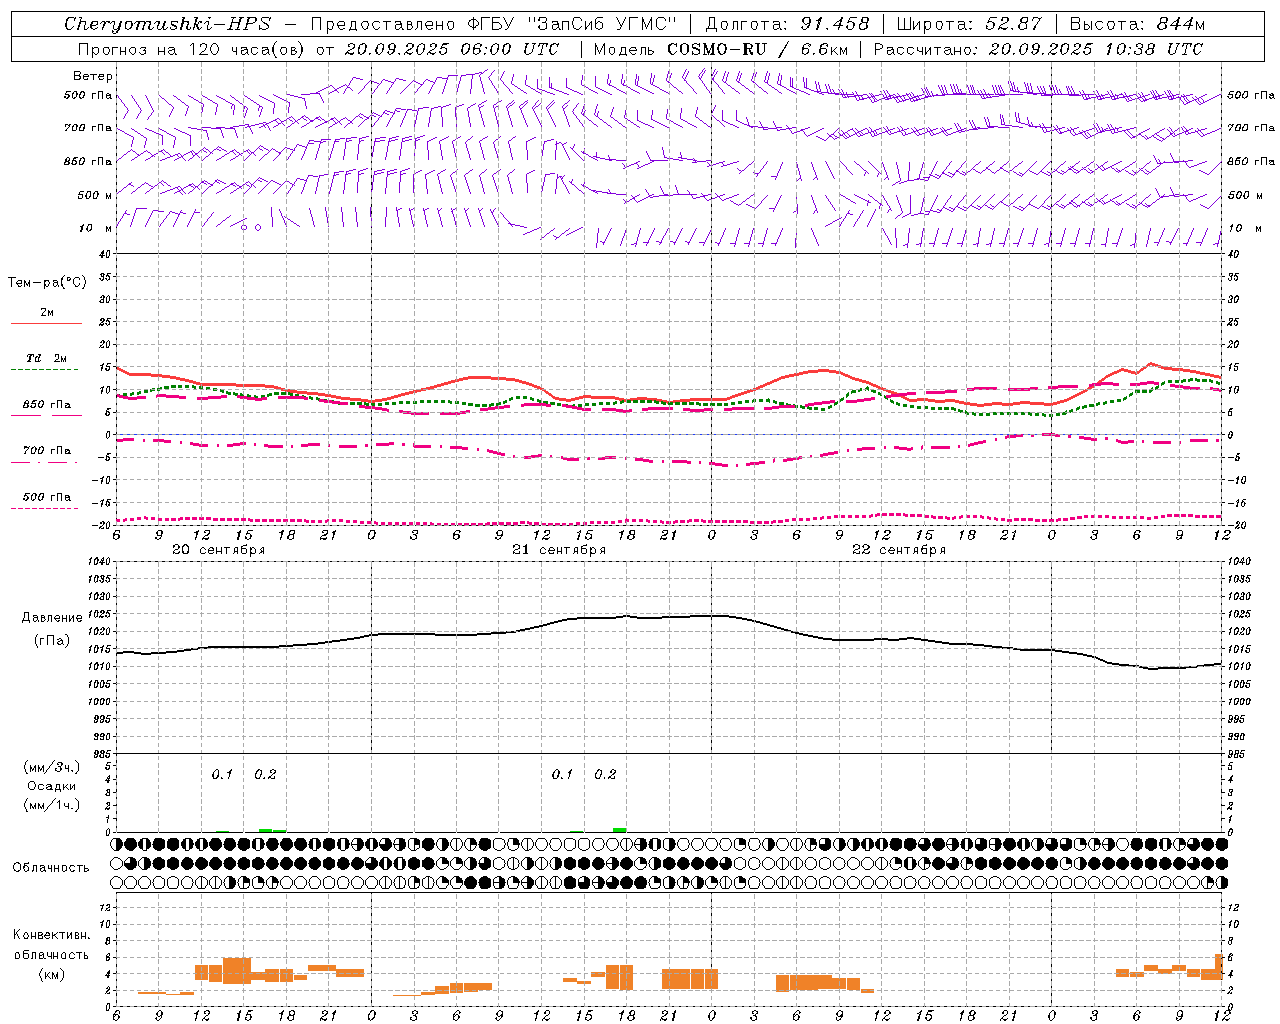1280x1024 pixels.
Task: Click the 22 сентября date label
Action: point(899,550)
